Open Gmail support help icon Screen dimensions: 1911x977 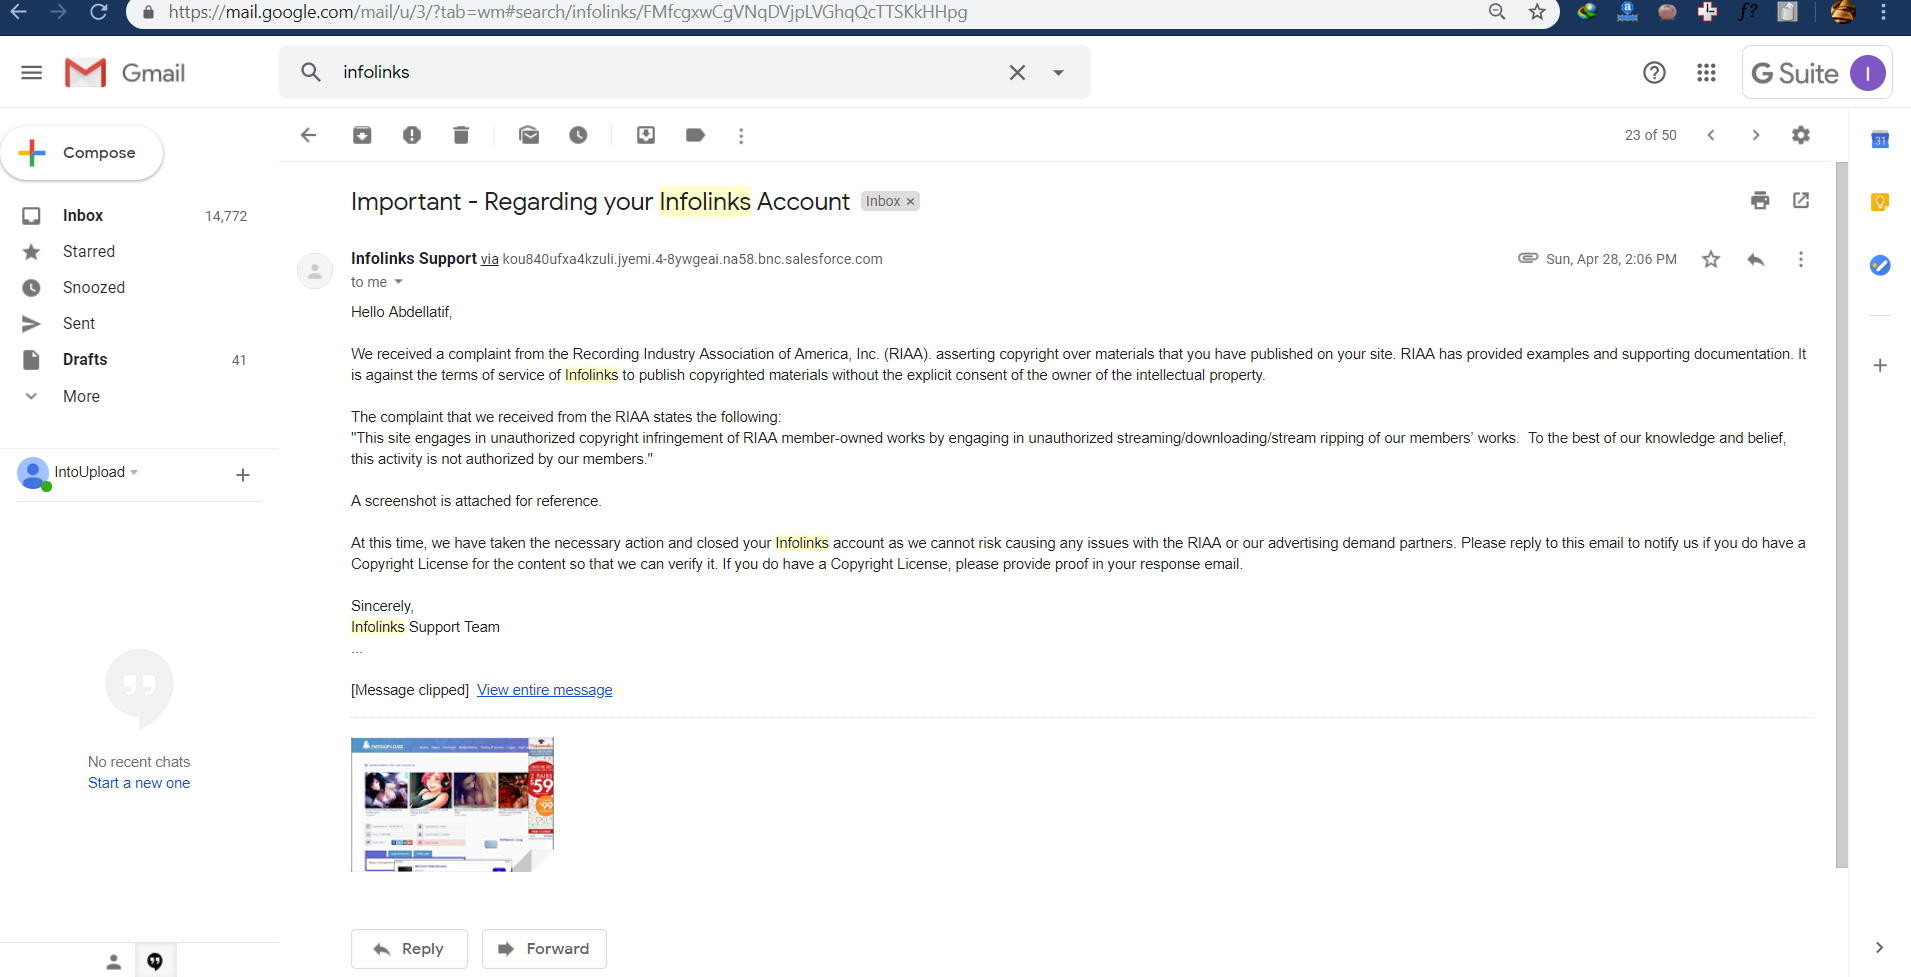pyautogui.click(x=1654, y=72)
